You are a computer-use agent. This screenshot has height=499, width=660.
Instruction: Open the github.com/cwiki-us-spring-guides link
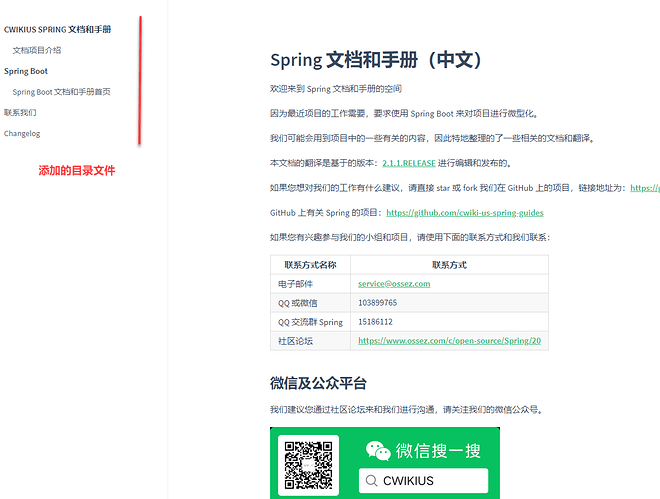click(x=465, y=213)
